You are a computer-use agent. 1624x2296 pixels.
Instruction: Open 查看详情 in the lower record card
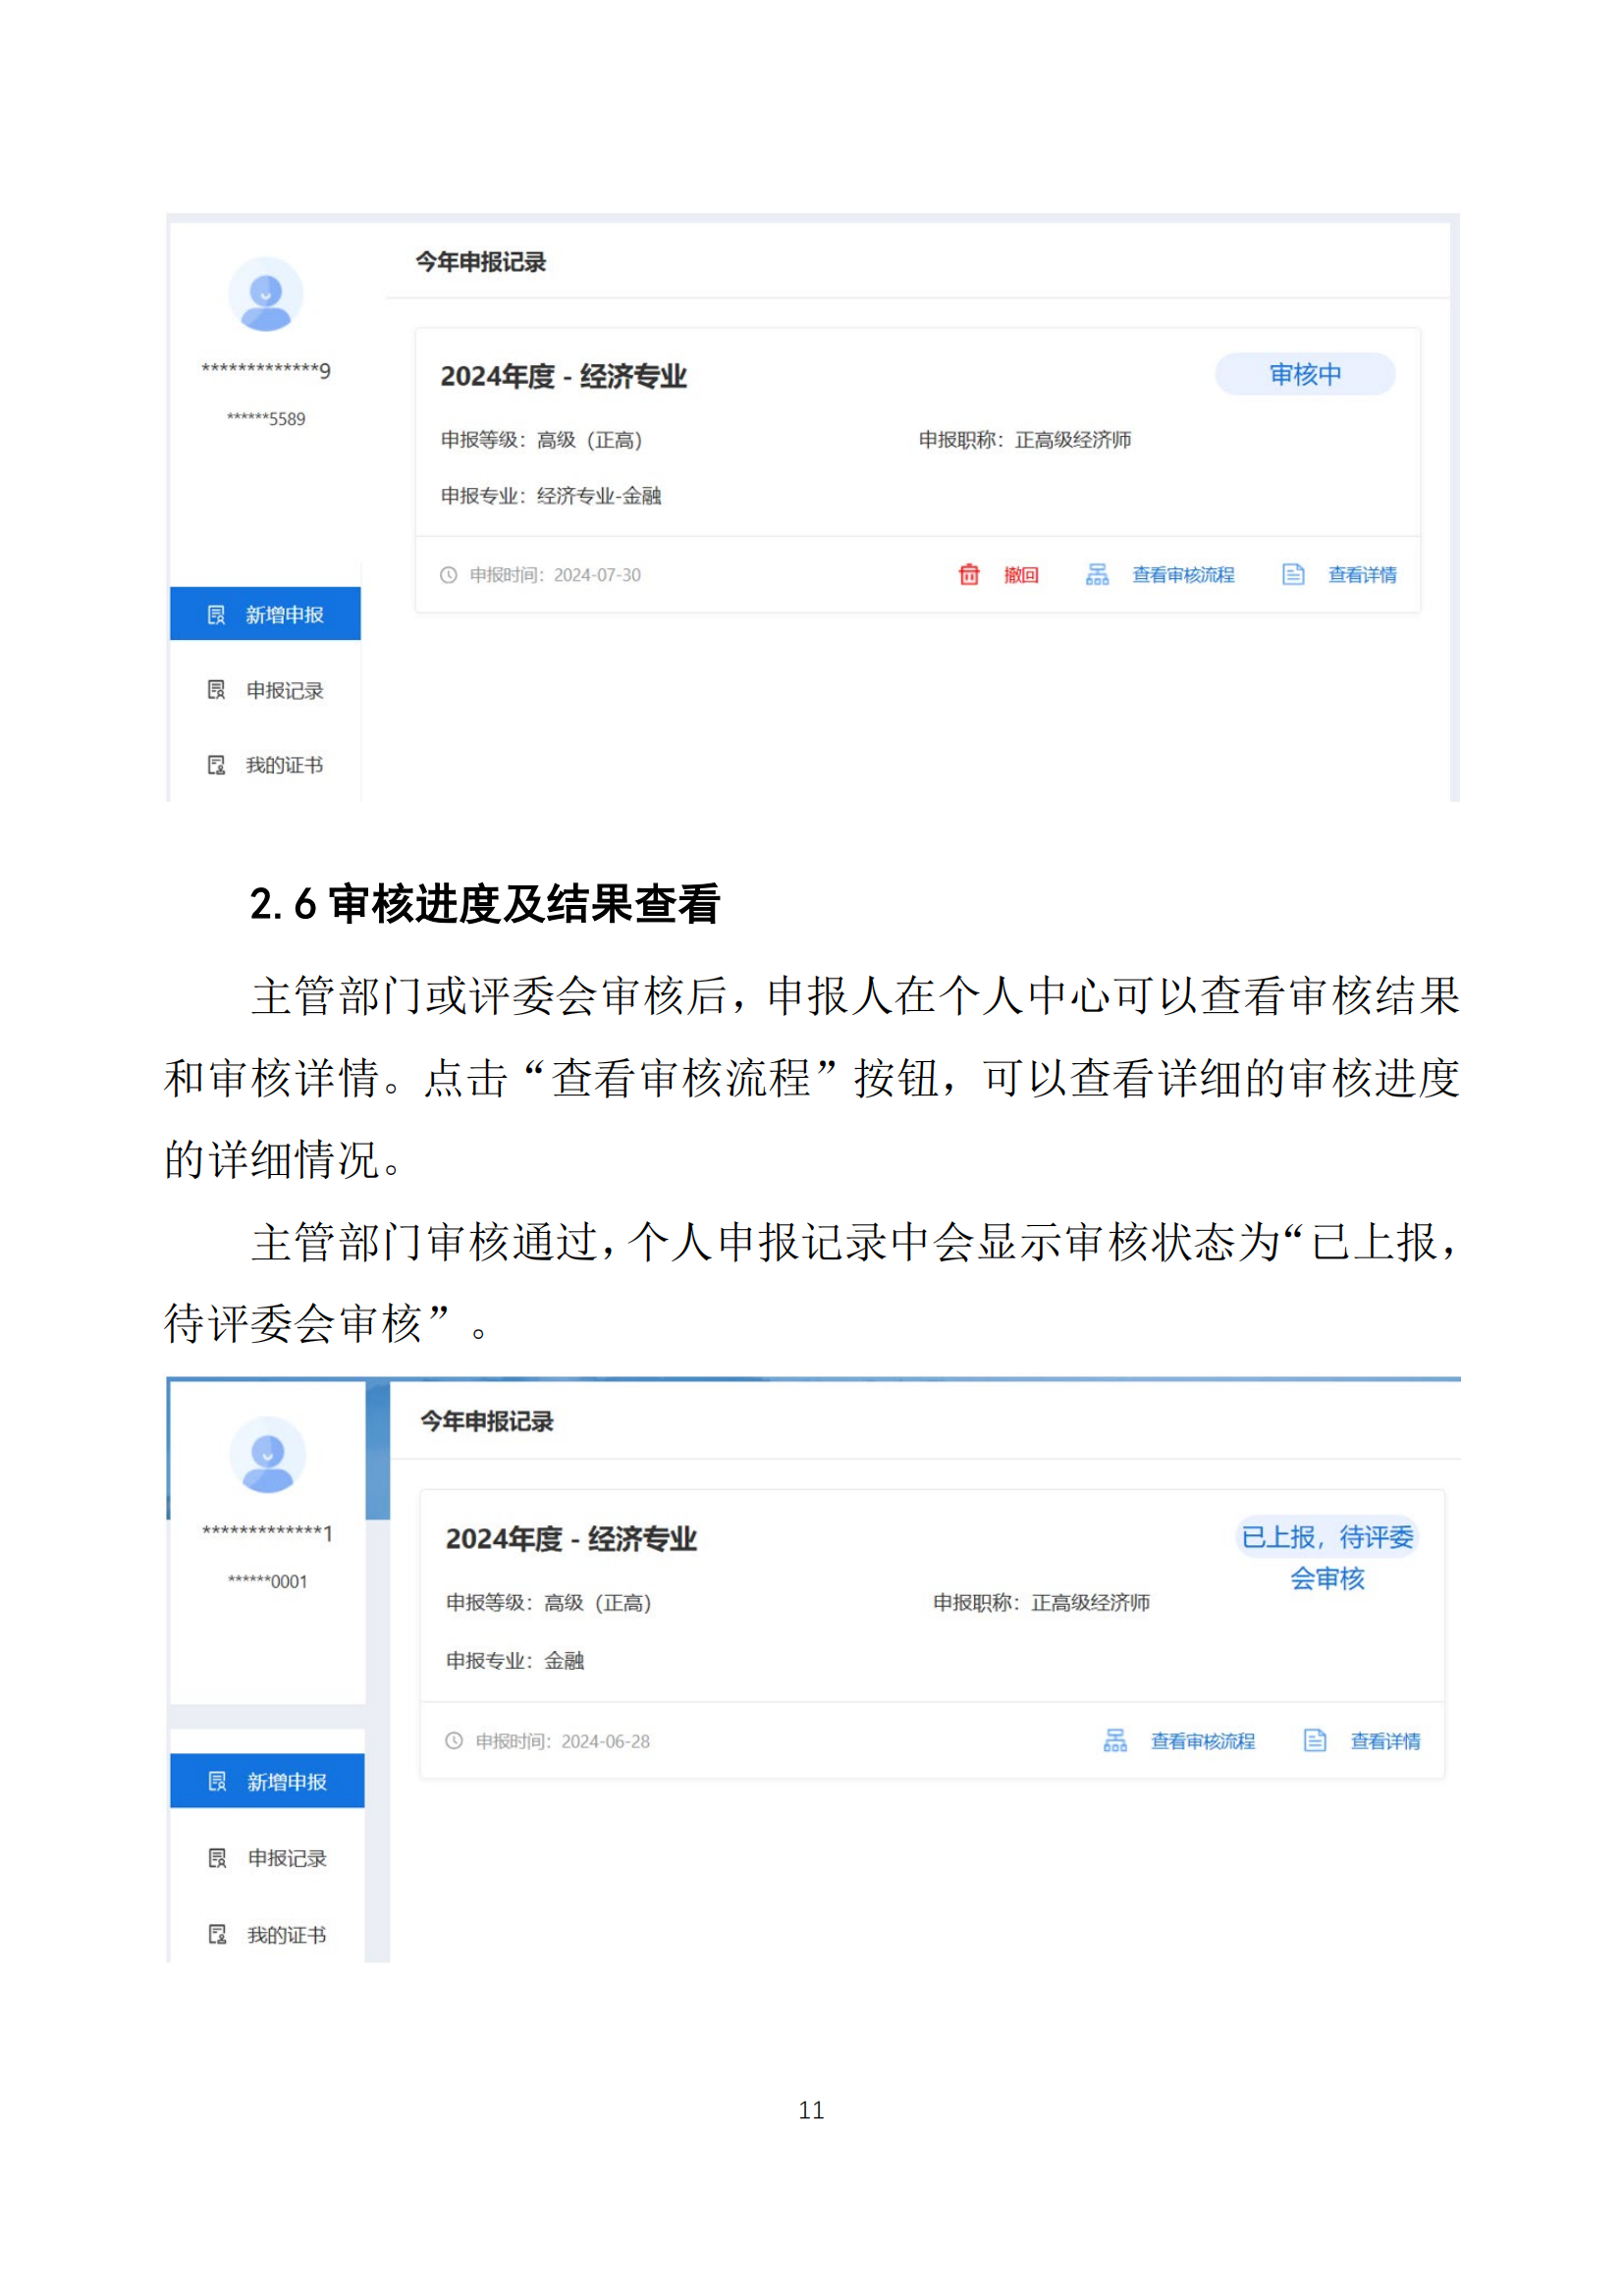(x=1384, y=1741)
